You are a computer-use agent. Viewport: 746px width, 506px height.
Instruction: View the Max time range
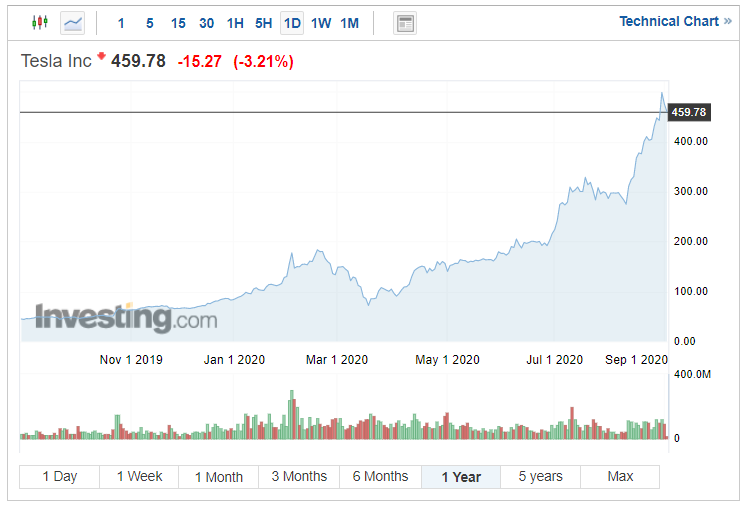click(620, 477)
